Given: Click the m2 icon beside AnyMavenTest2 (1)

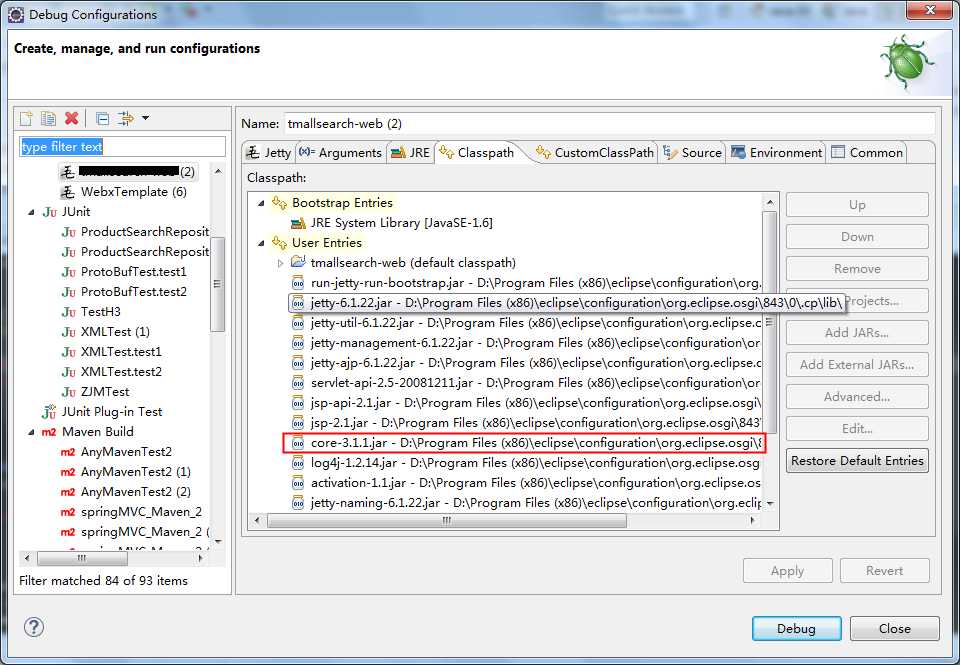Looking at the screenshot, I should (68, 472).
